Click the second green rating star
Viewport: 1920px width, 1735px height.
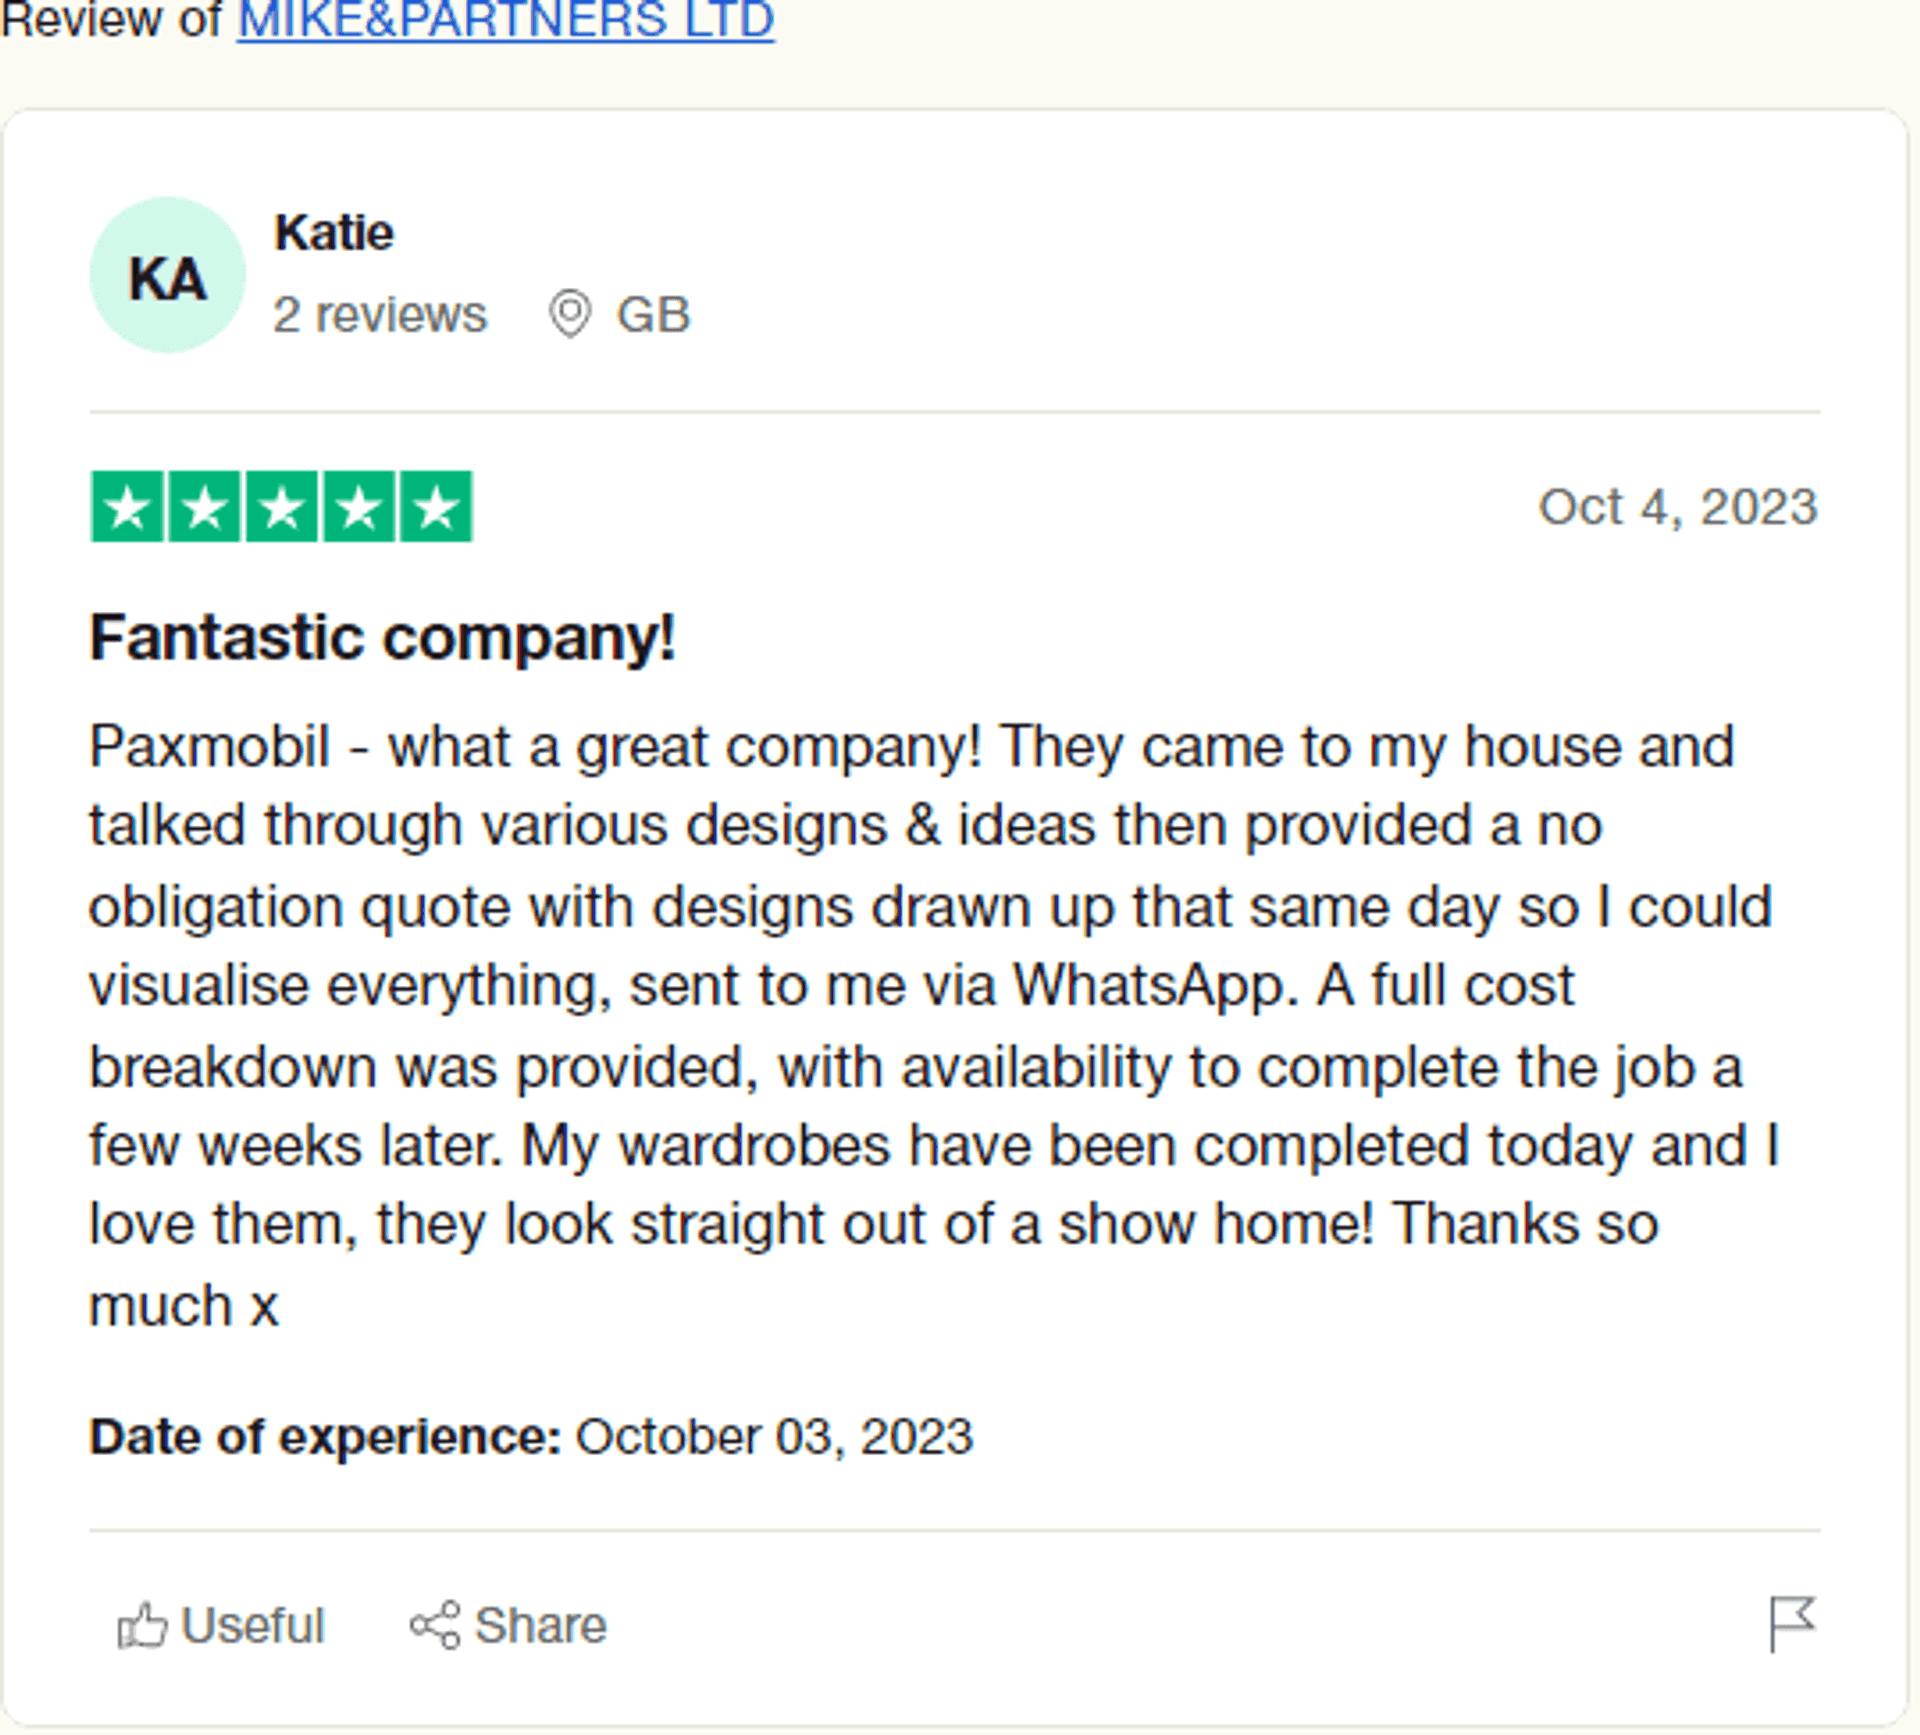pyautogui.click(x=204, y=507)
